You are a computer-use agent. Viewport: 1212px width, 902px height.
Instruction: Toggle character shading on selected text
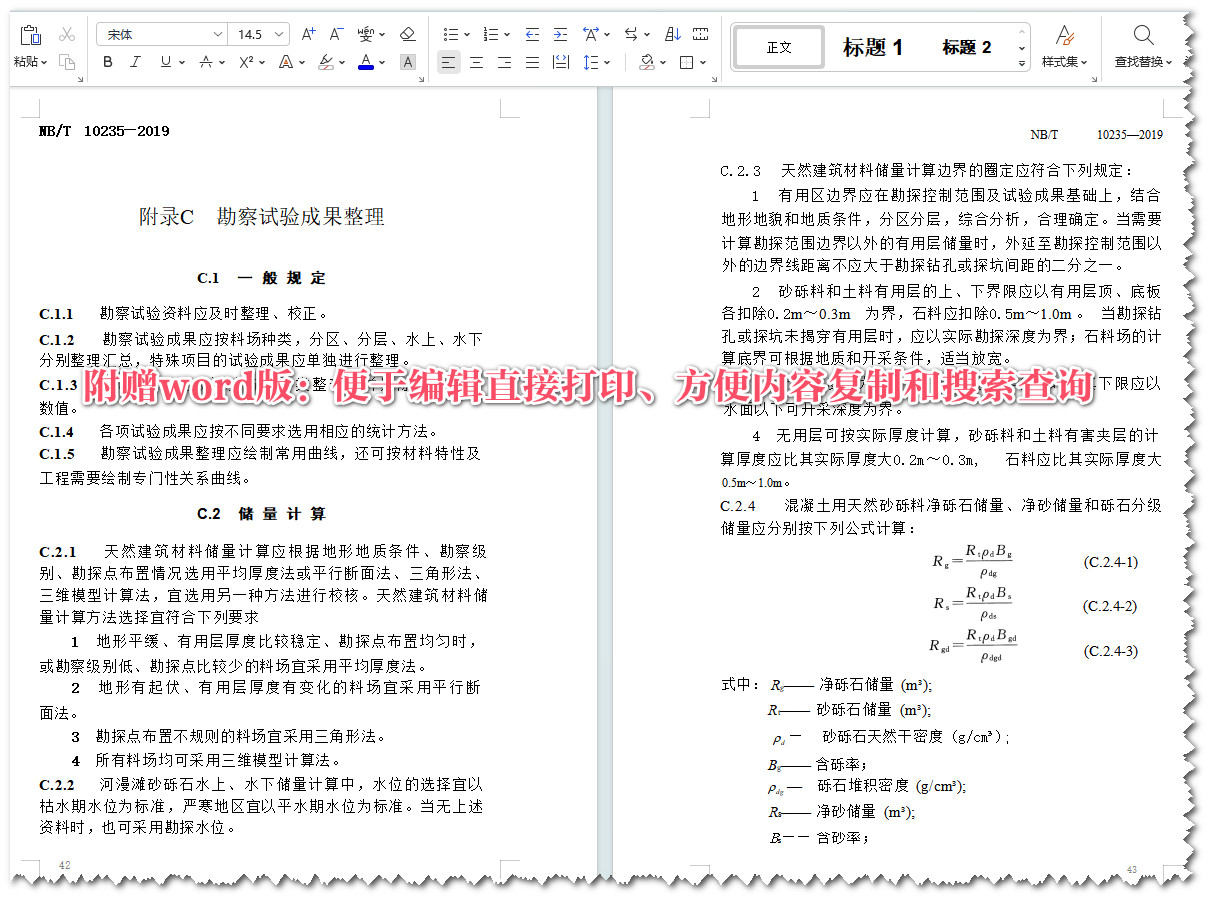coord(407,62)
